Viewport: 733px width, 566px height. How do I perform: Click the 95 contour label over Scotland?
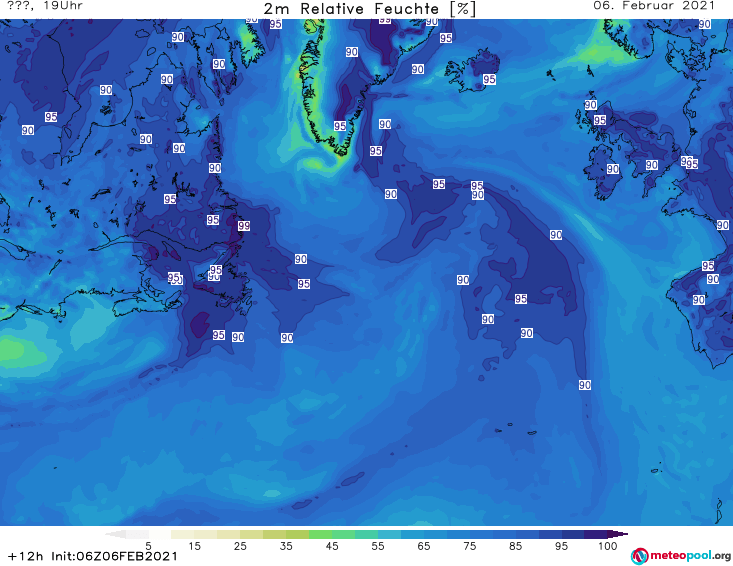[600, 120]
